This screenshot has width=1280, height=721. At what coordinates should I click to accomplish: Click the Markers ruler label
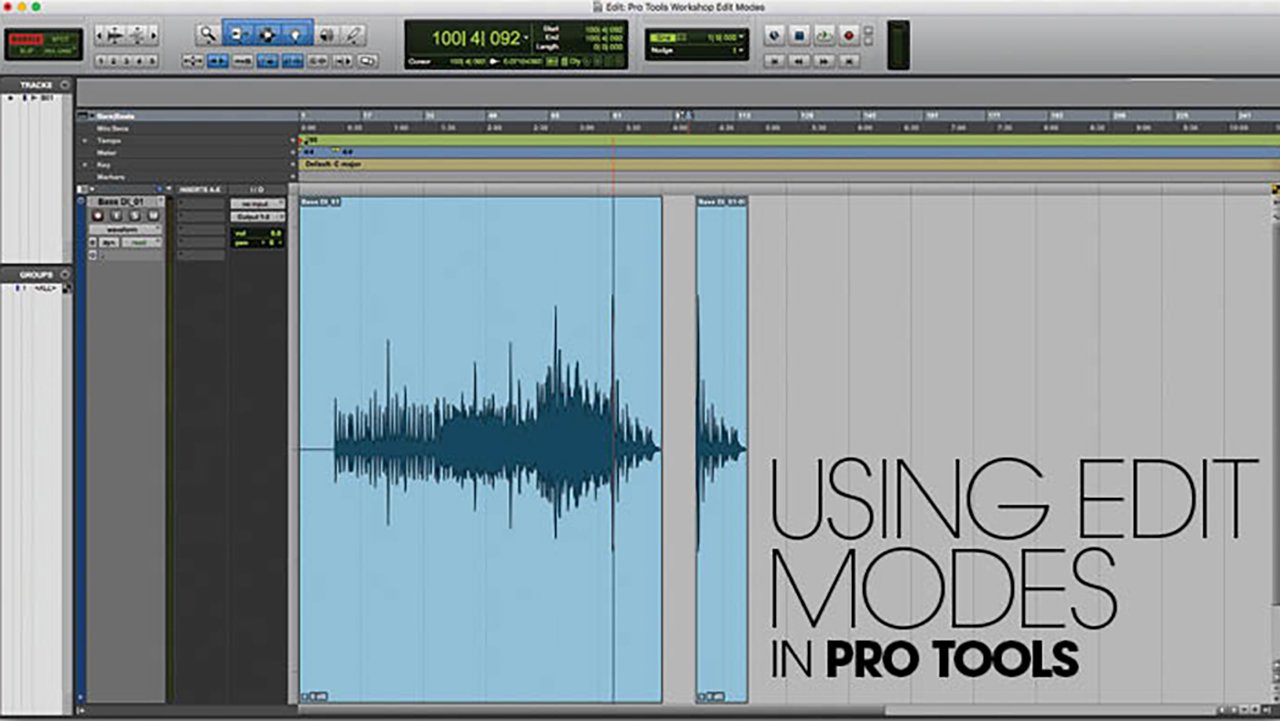[x=111, y=177]
